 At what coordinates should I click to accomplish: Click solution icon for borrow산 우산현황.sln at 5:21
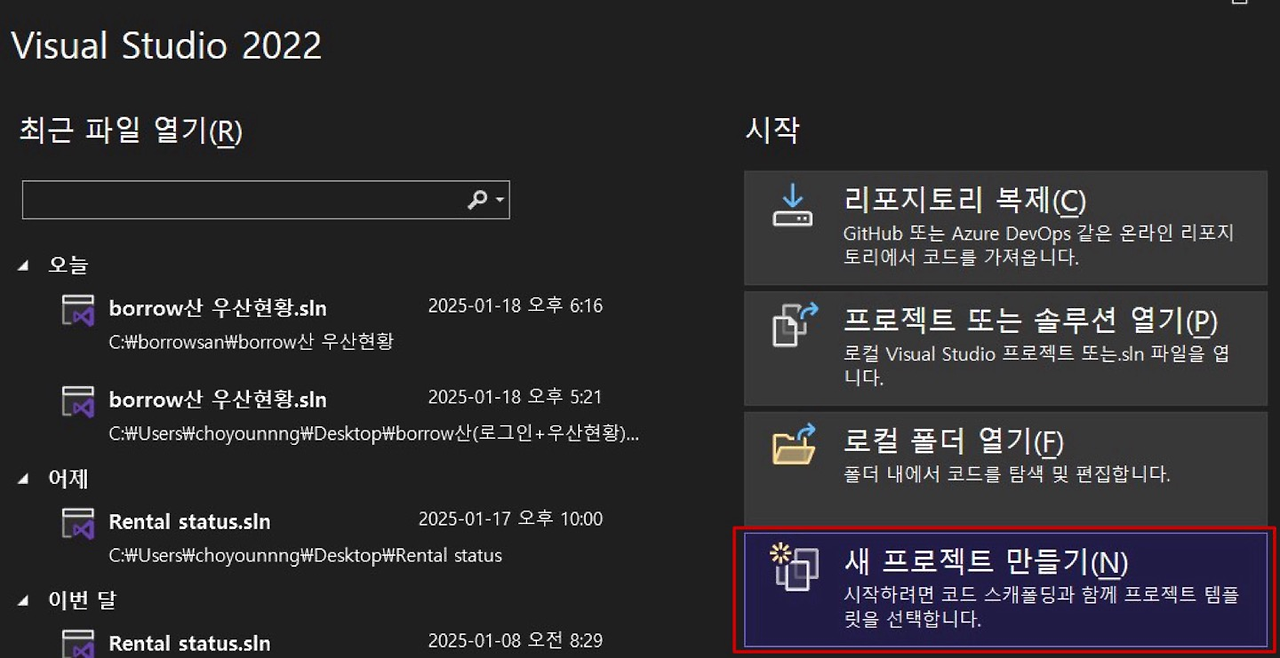[78, 402]
